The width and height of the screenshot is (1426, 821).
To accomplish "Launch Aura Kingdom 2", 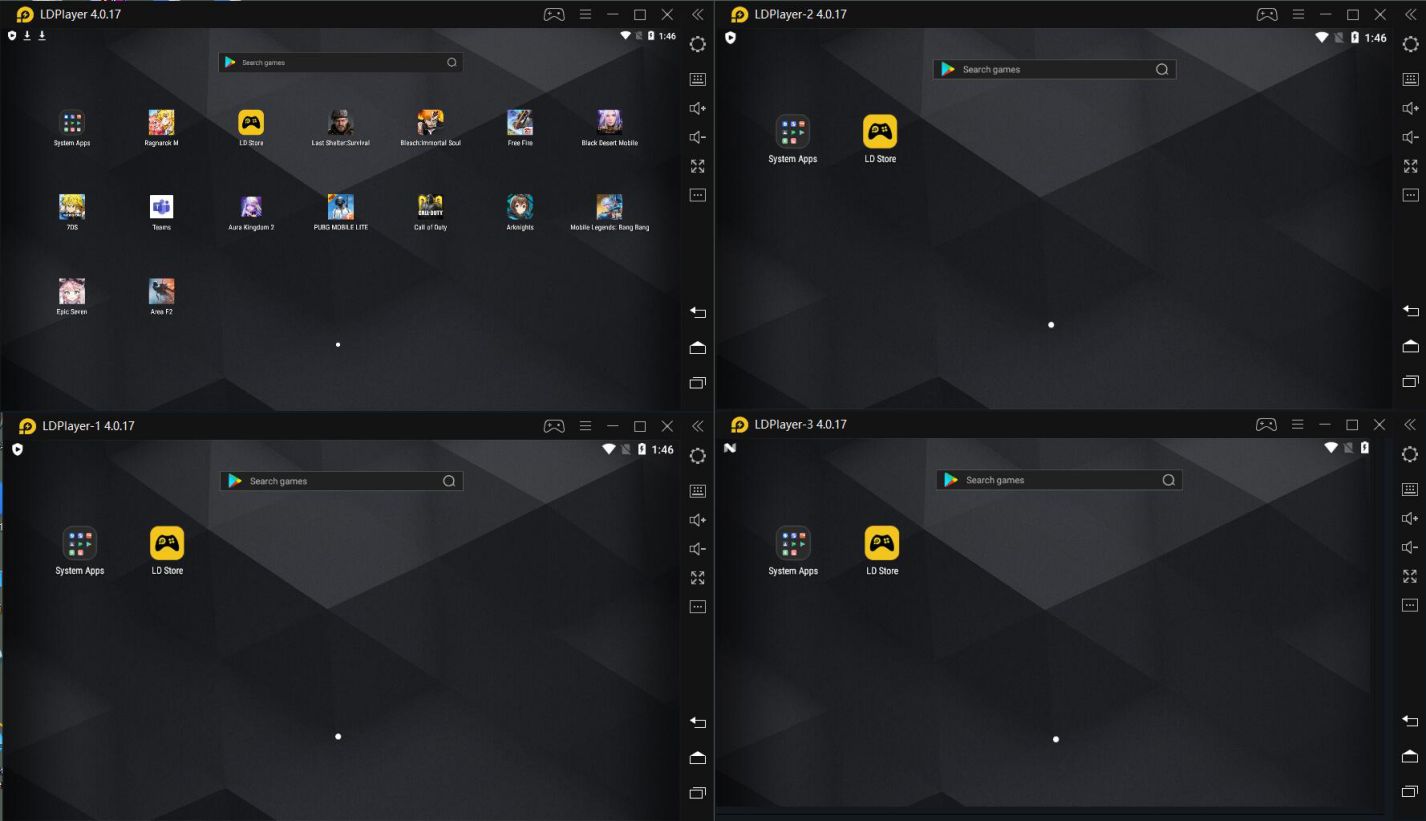I will [251, 207].
